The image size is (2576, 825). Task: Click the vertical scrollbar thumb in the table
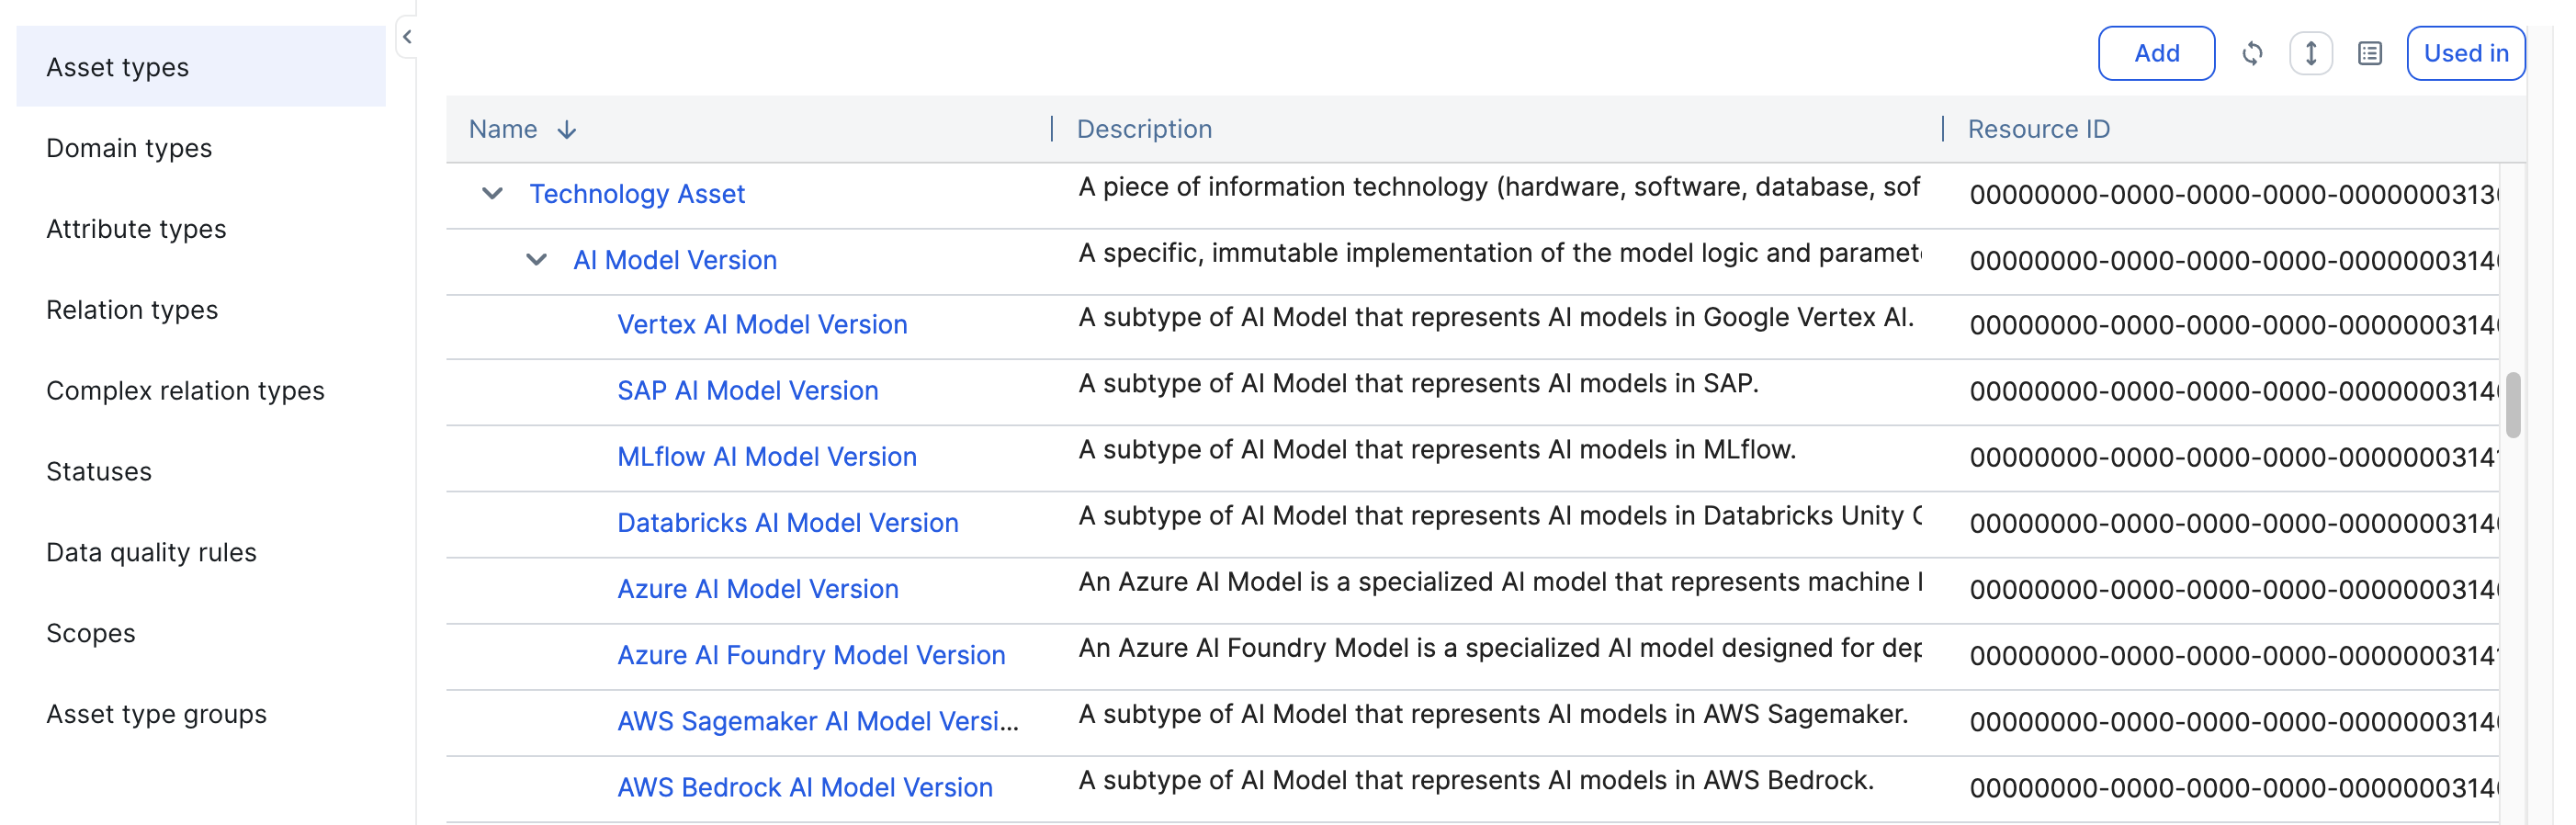(2512, 405)
